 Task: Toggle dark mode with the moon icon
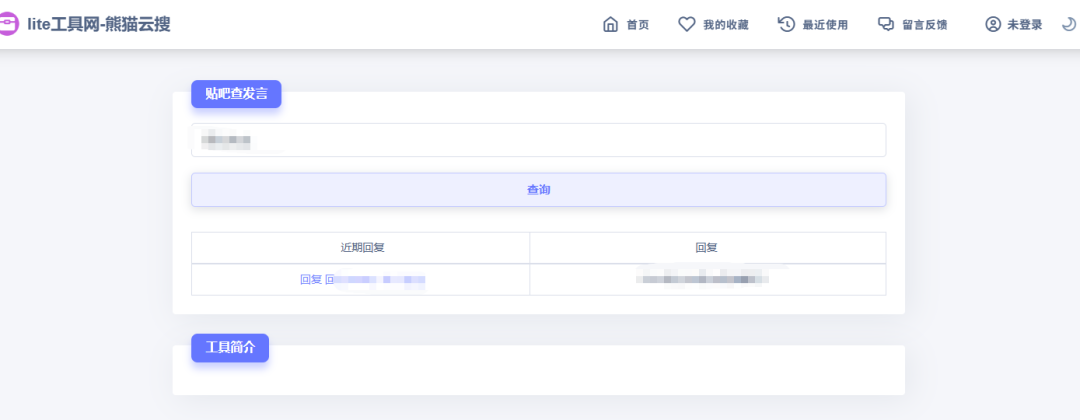[1068, 25]
